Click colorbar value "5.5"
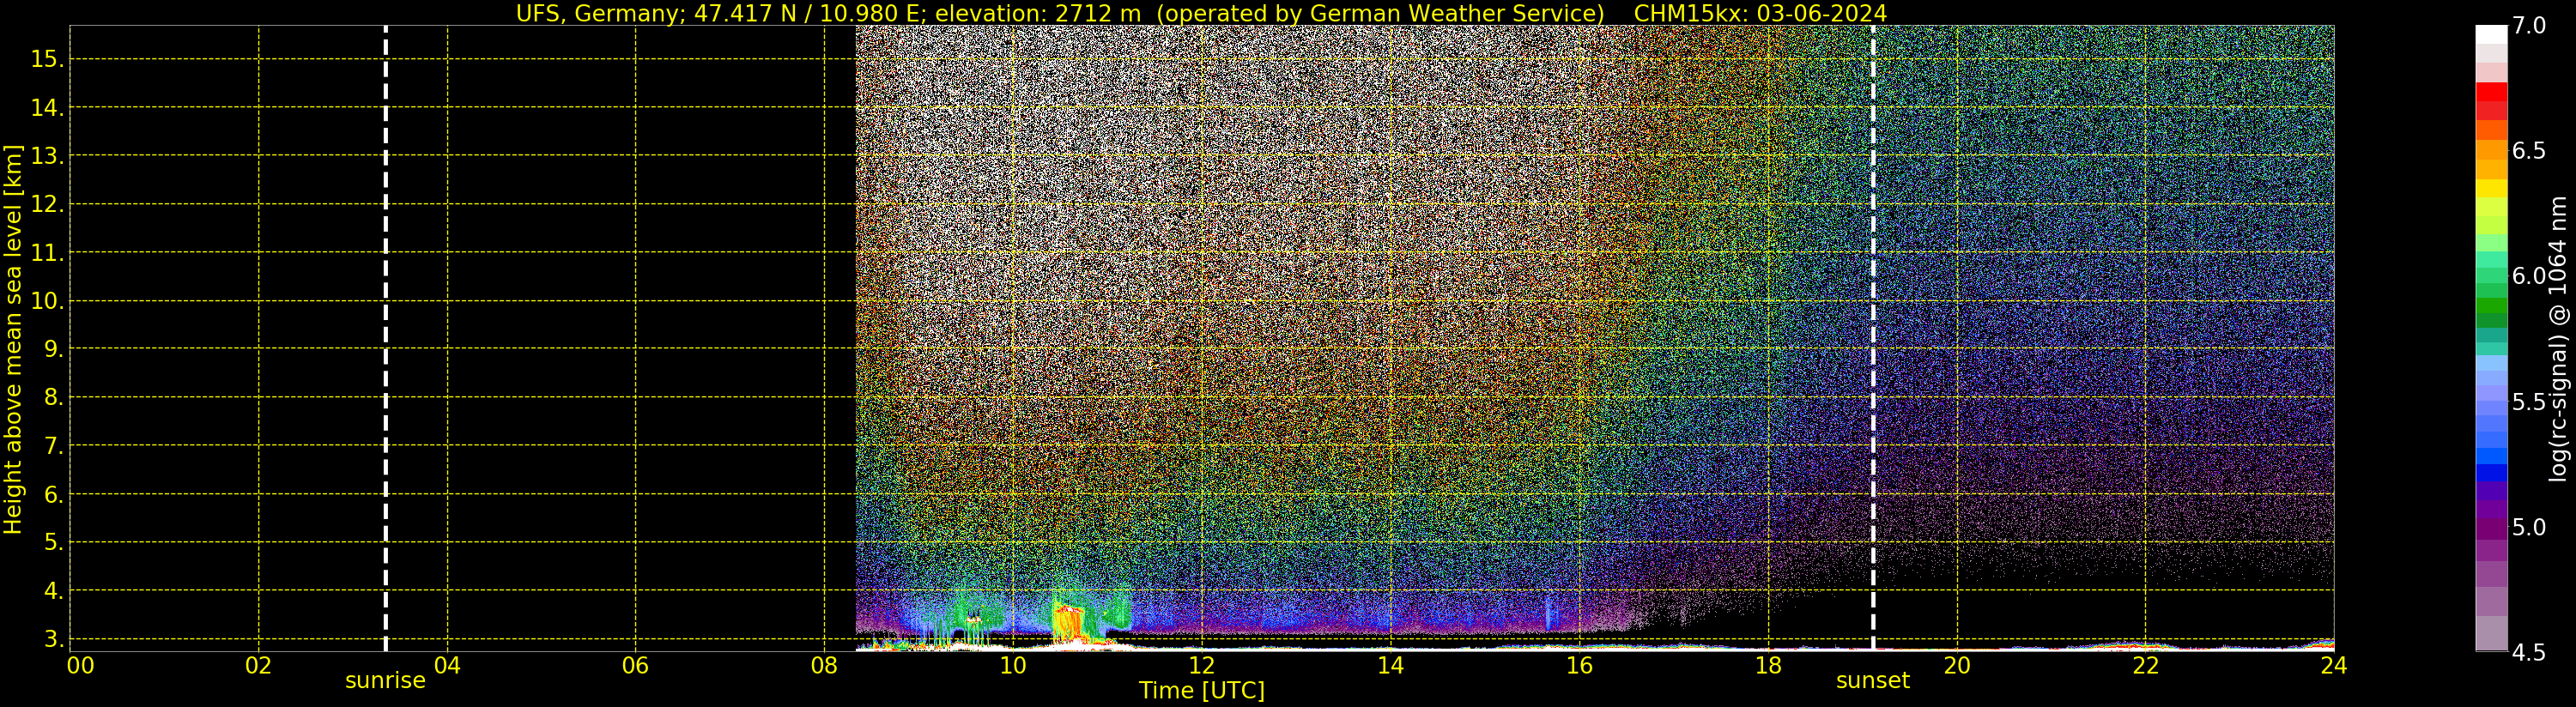Image resolution: width=2576 pixels, height=707 pixels. [2529, 402]
